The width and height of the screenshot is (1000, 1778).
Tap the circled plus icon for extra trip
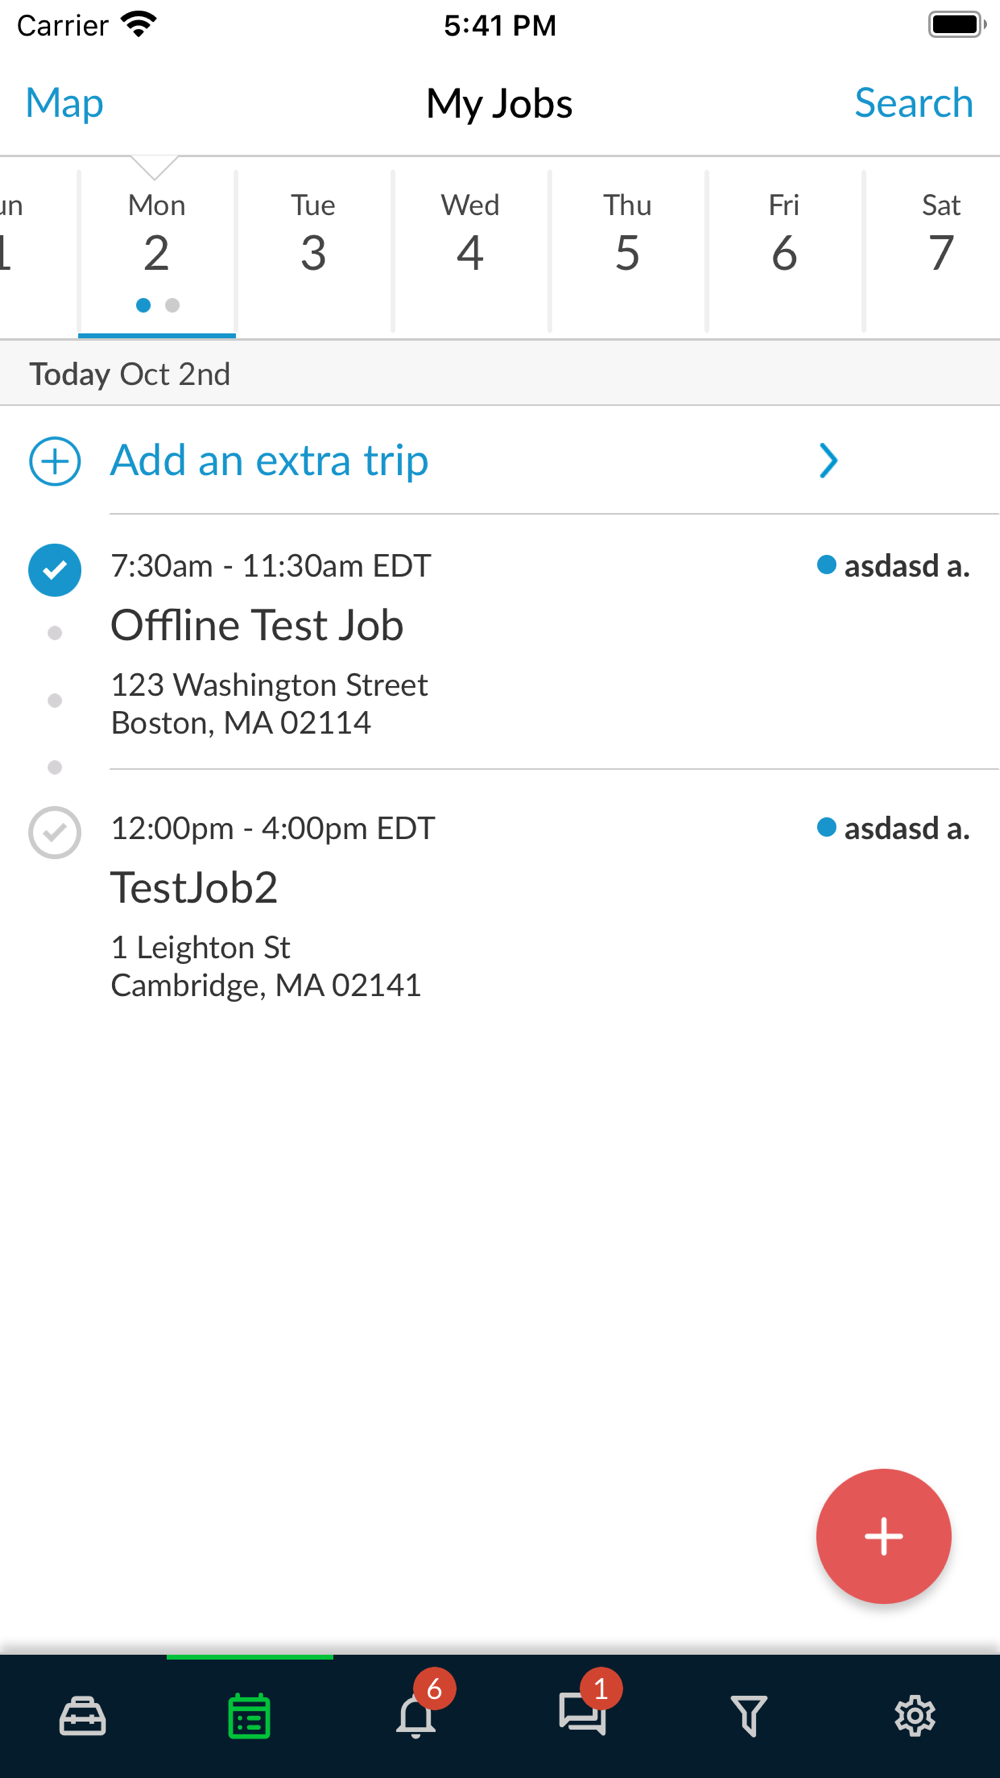[x=55, y=461]
